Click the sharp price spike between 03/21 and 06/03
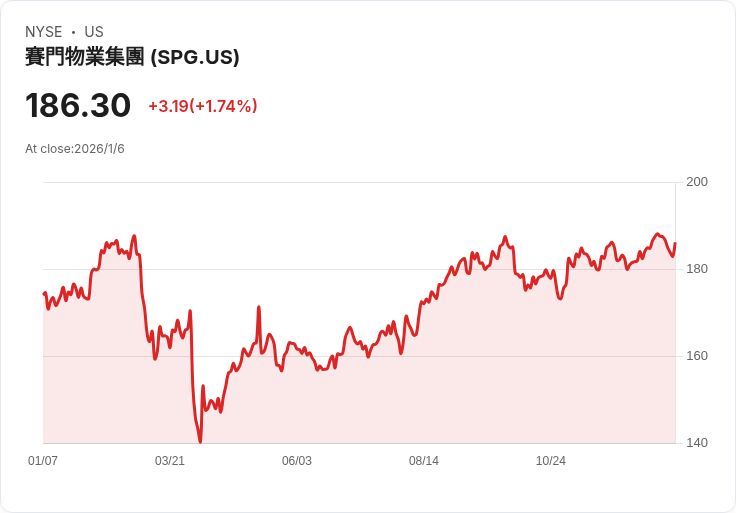This screenshot has height=513, width=736. 259,308
